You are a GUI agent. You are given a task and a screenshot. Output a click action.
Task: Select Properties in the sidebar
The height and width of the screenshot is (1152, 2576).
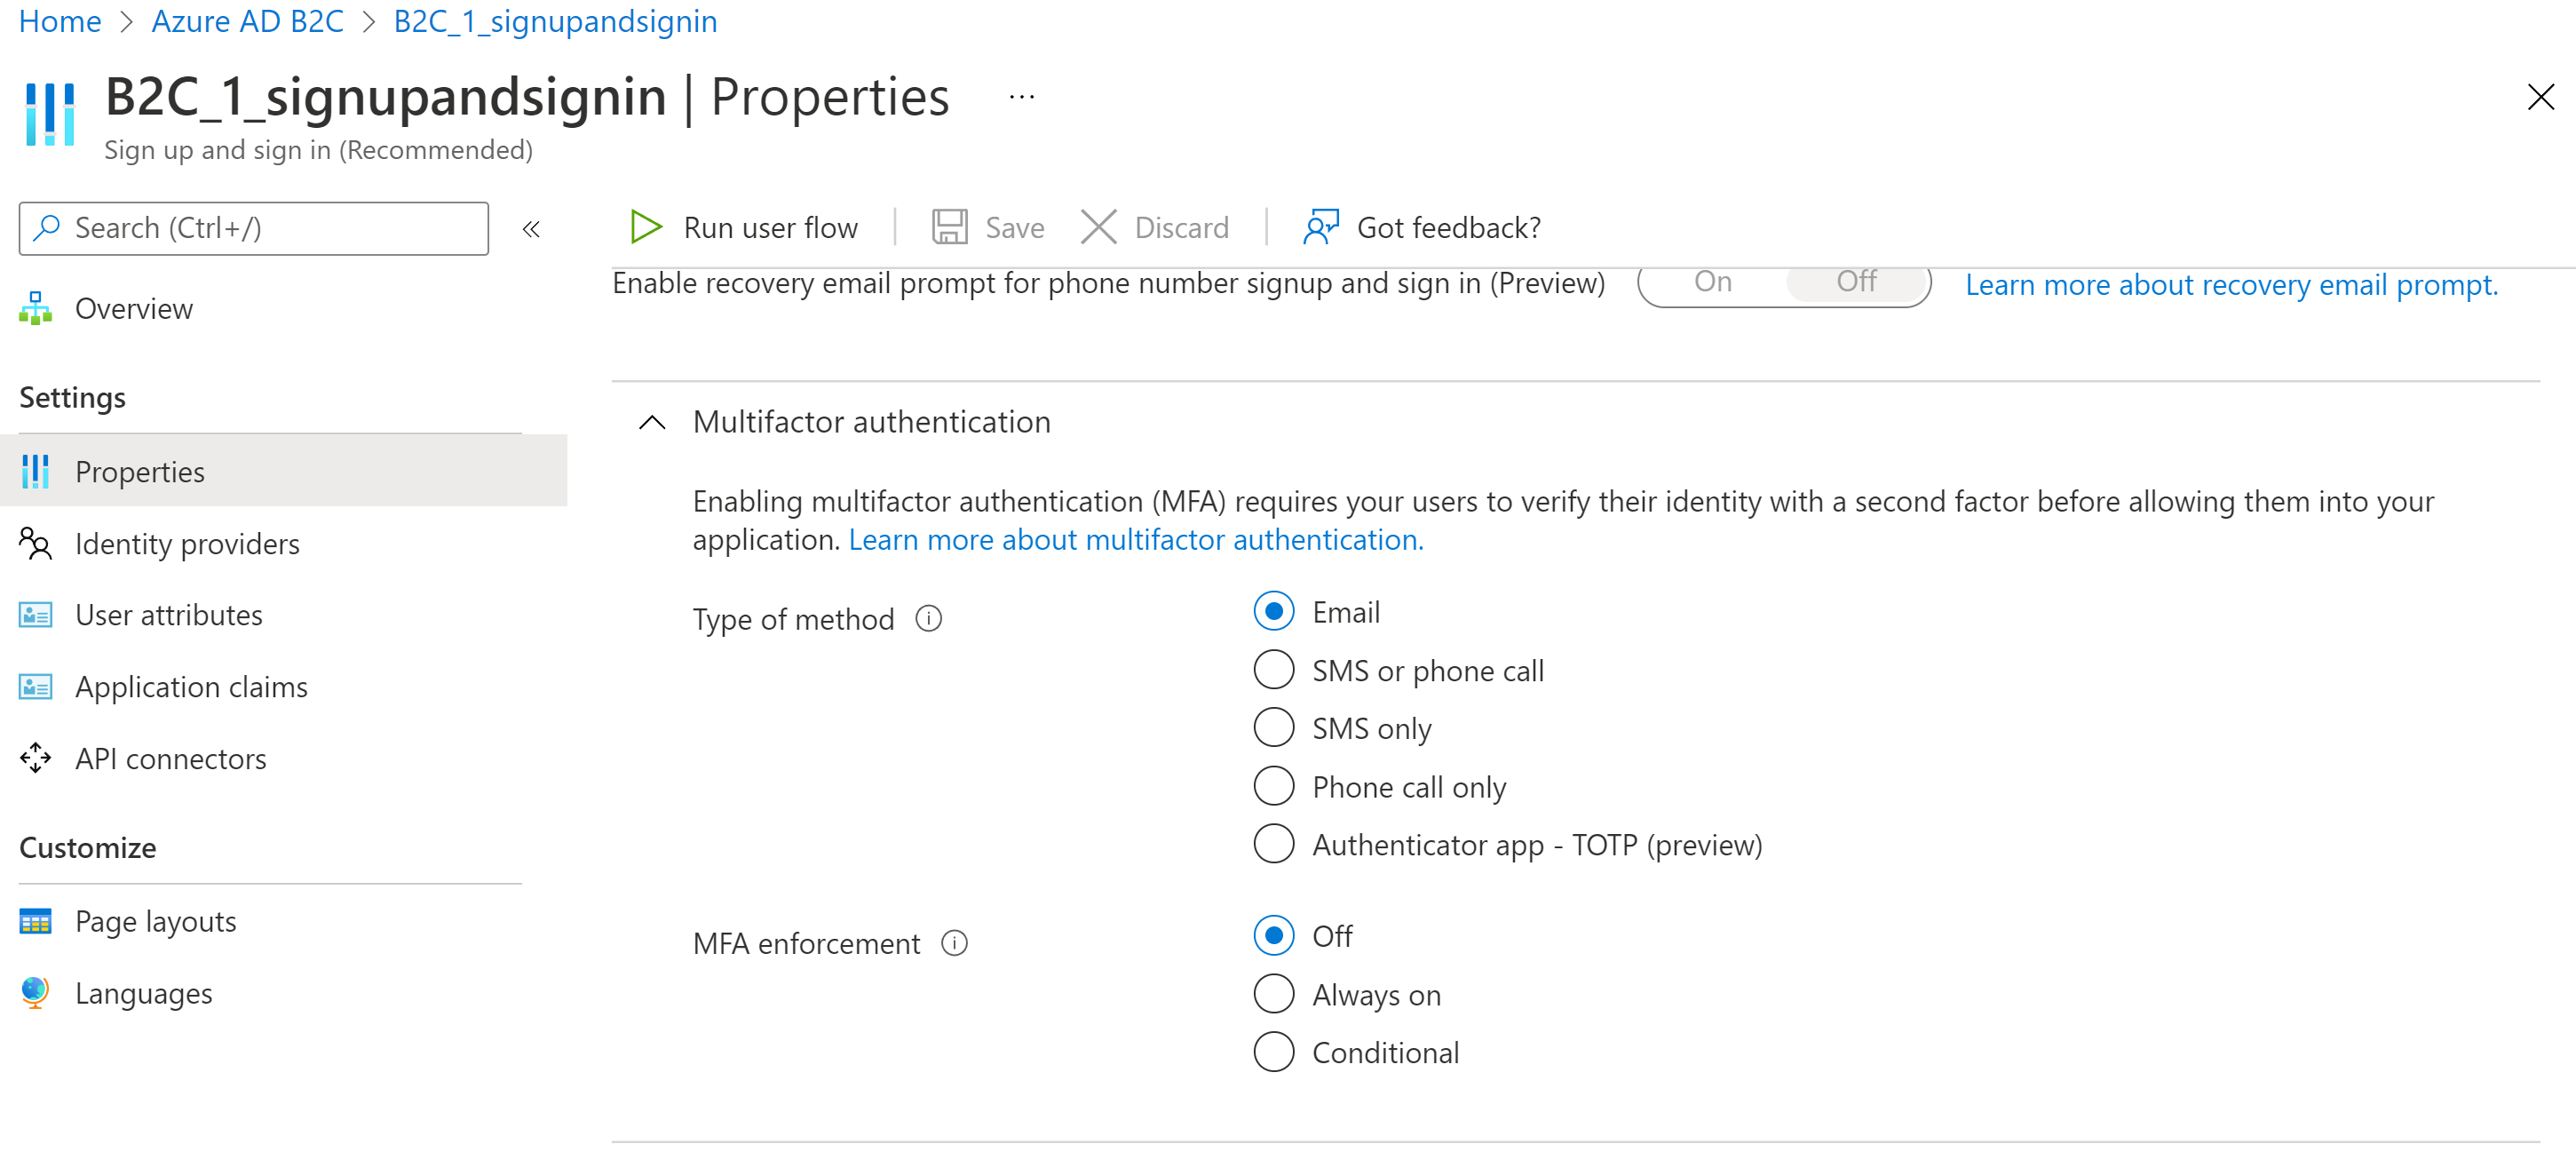(x=283, y=471)
